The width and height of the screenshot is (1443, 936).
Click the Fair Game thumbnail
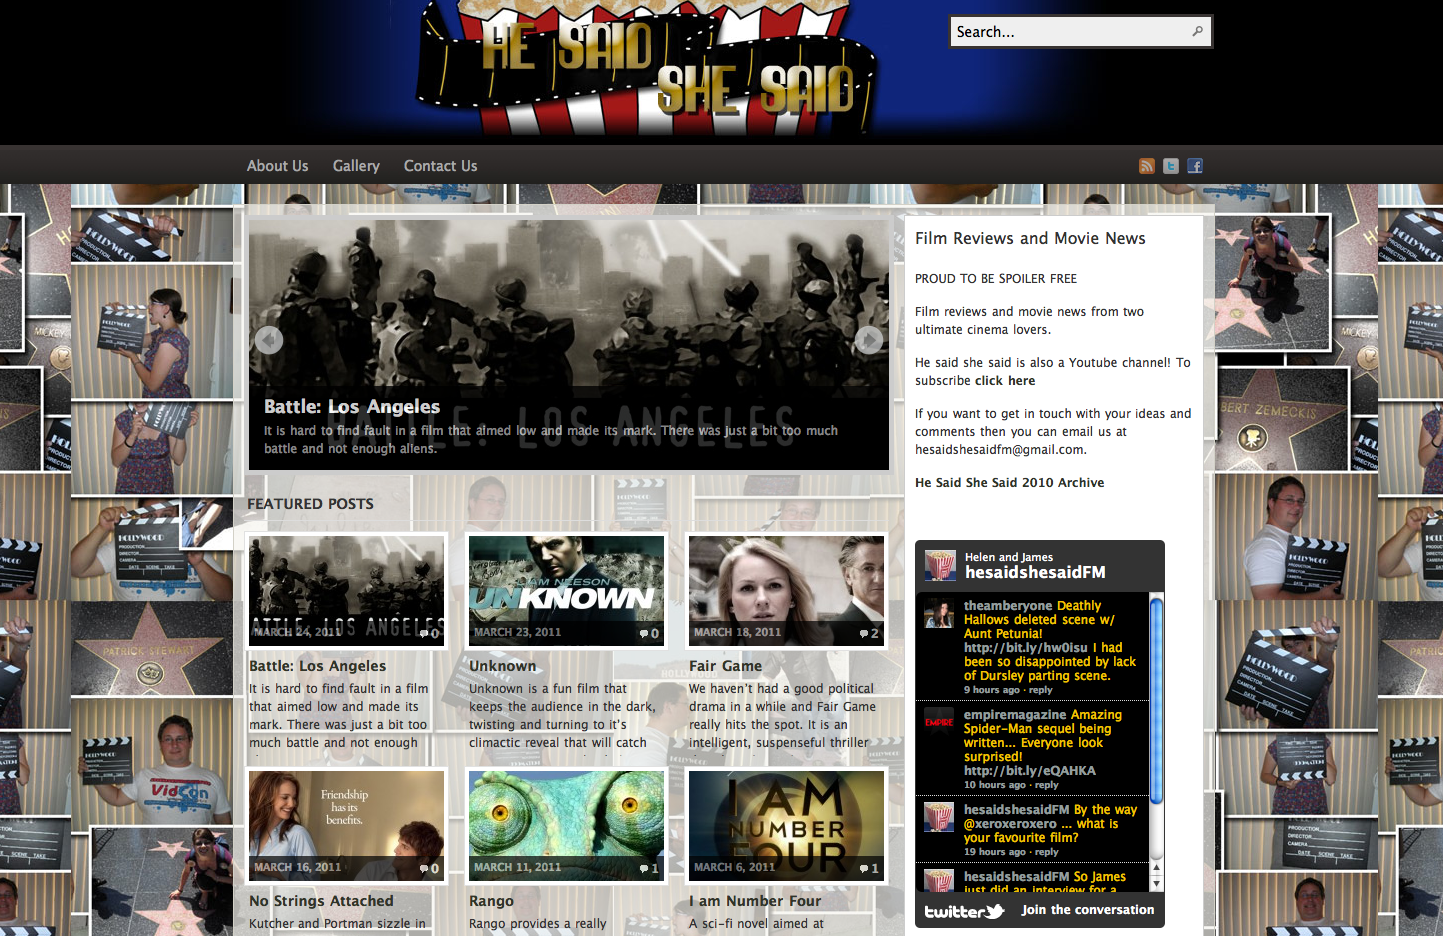(x=786, y=590)
